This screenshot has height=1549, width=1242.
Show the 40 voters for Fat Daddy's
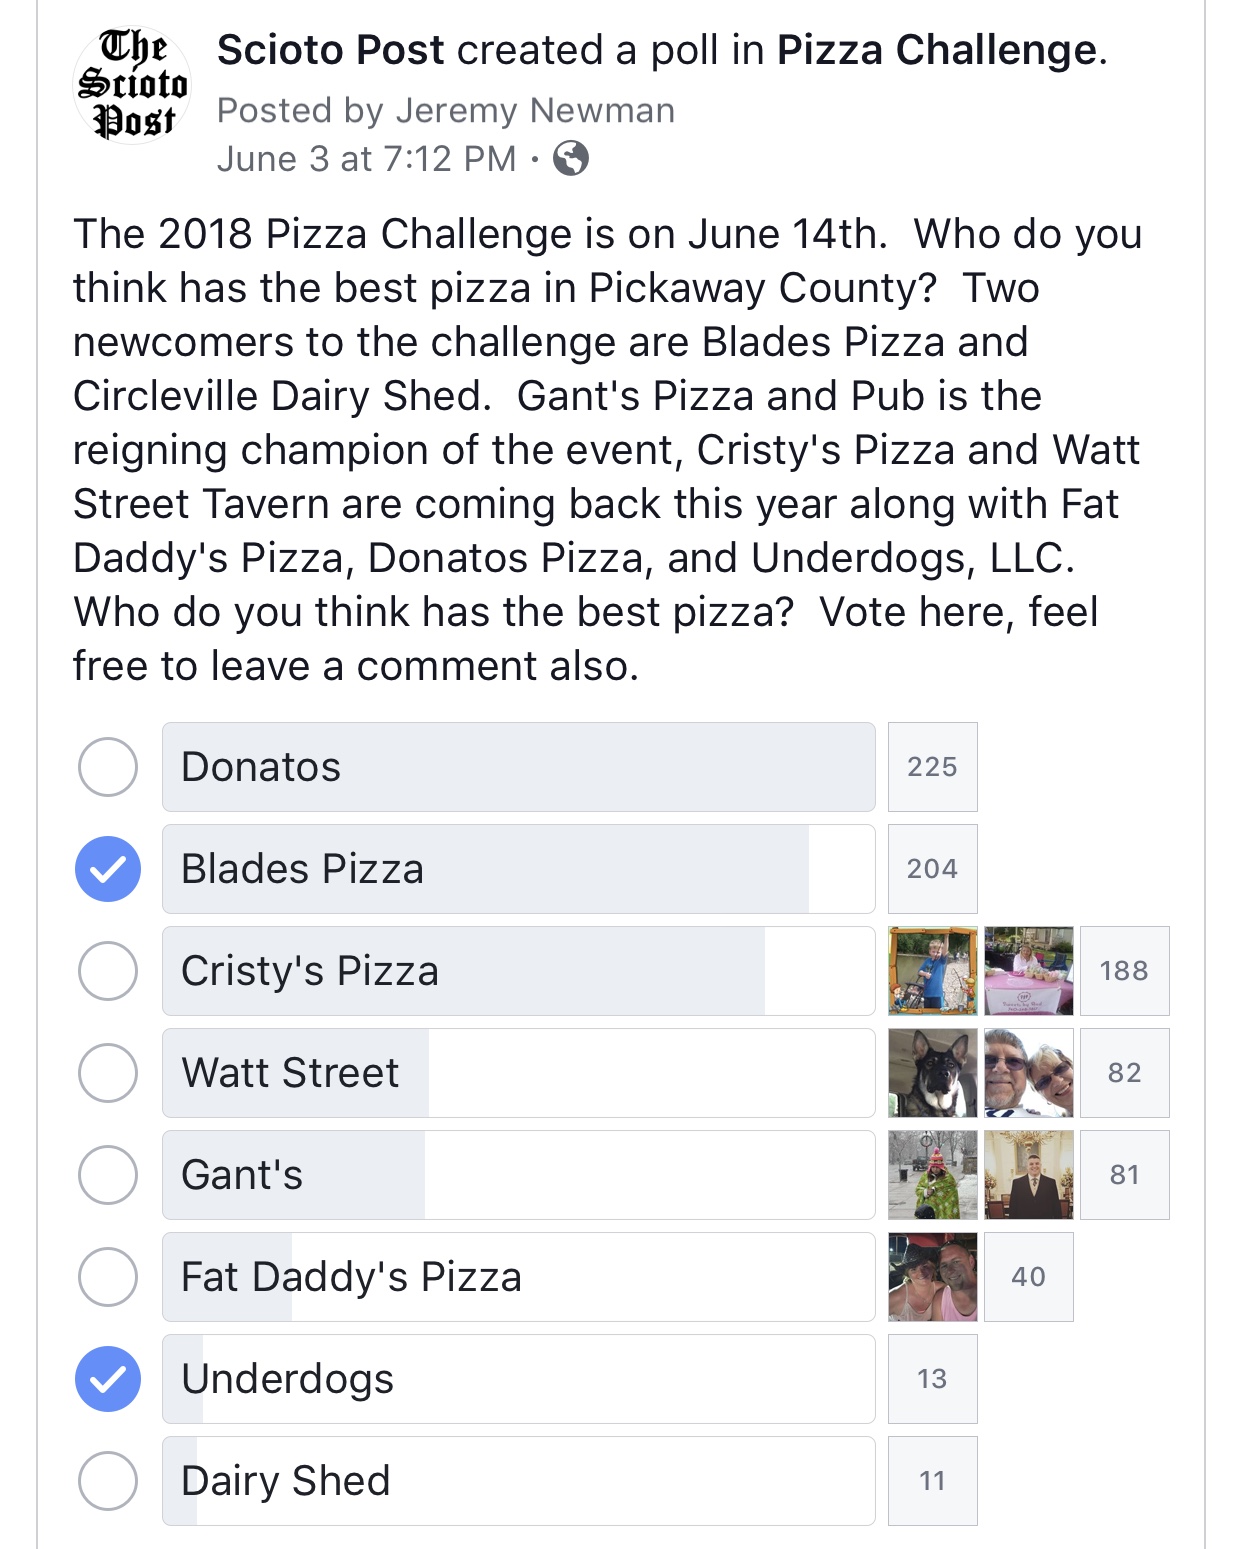point(1028,1277)
